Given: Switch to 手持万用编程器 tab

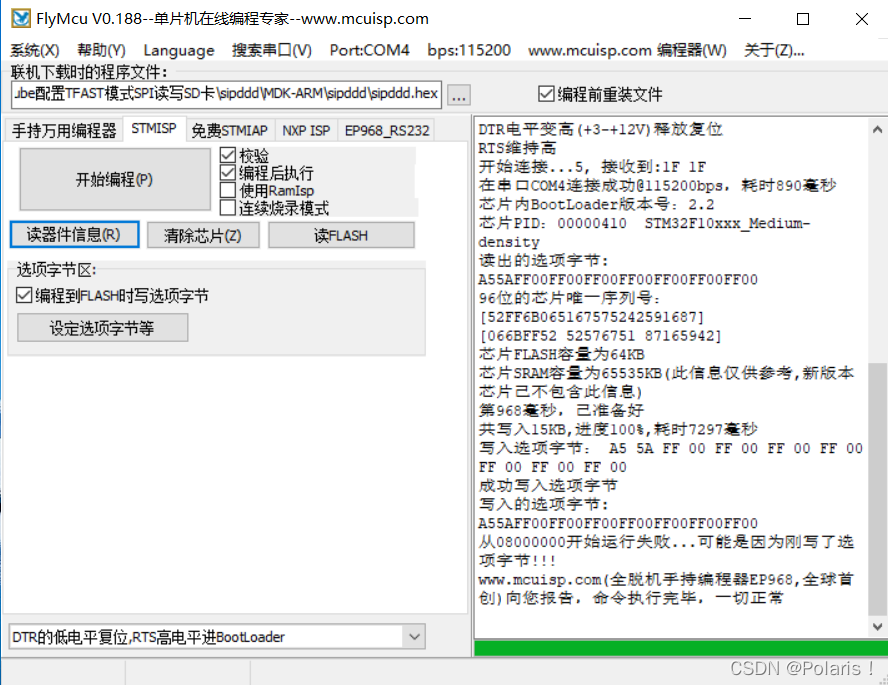Looking at the screenshot, I should coord(64,131).
